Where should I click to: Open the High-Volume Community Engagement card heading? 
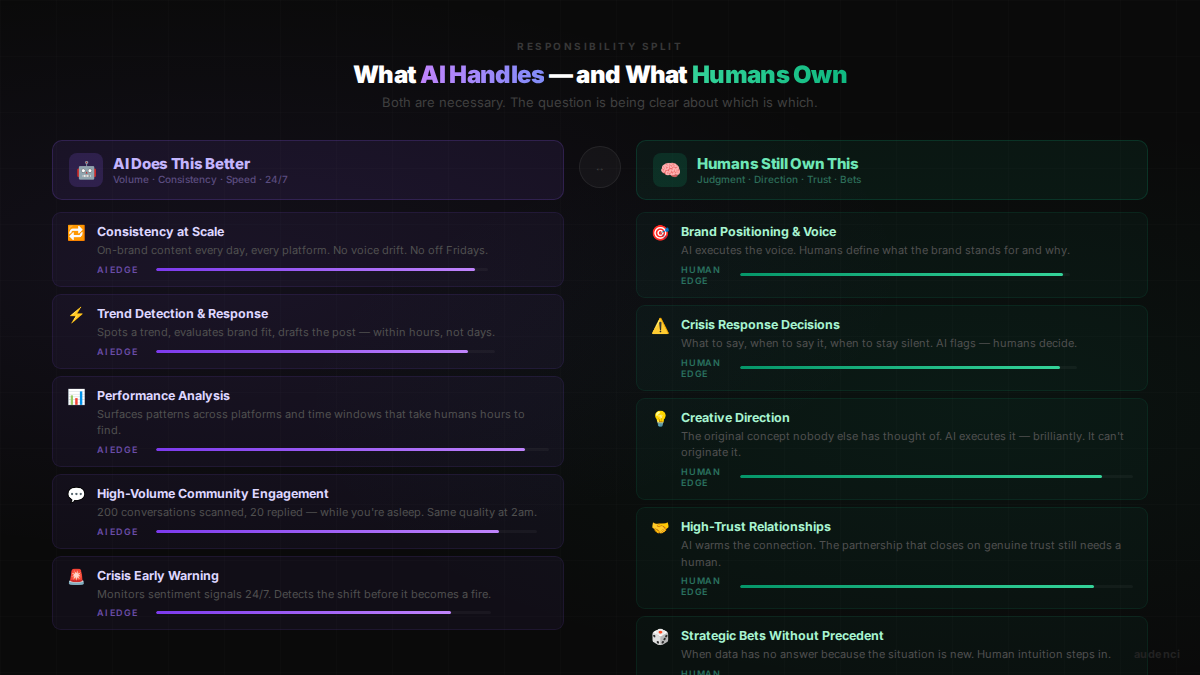pos(212,494)
